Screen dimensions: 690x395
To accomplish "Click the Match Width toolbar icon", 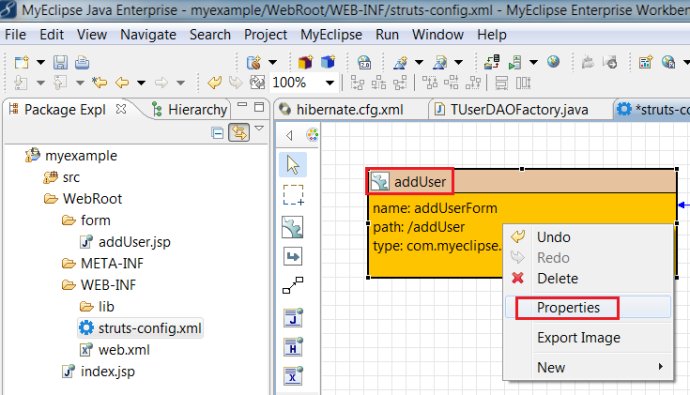I will coord(502,83).
